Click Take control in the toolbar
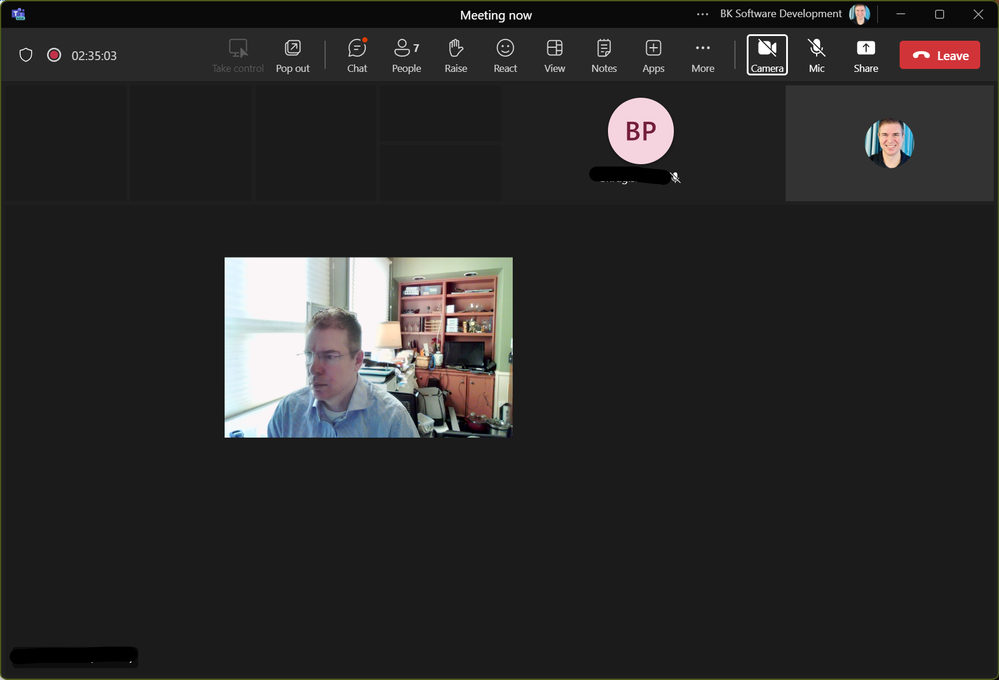This screenshot has width=999, height=680. pyautogui.click(x=238, y=55)
